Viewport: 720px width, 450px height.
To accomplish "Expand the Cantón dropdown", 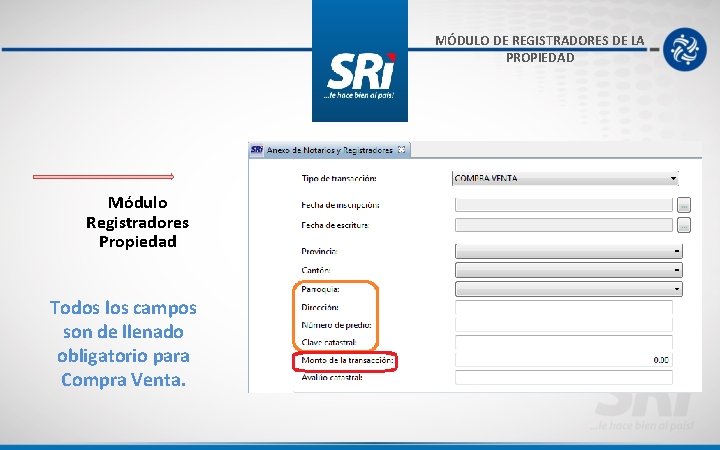I will point(568,270).
